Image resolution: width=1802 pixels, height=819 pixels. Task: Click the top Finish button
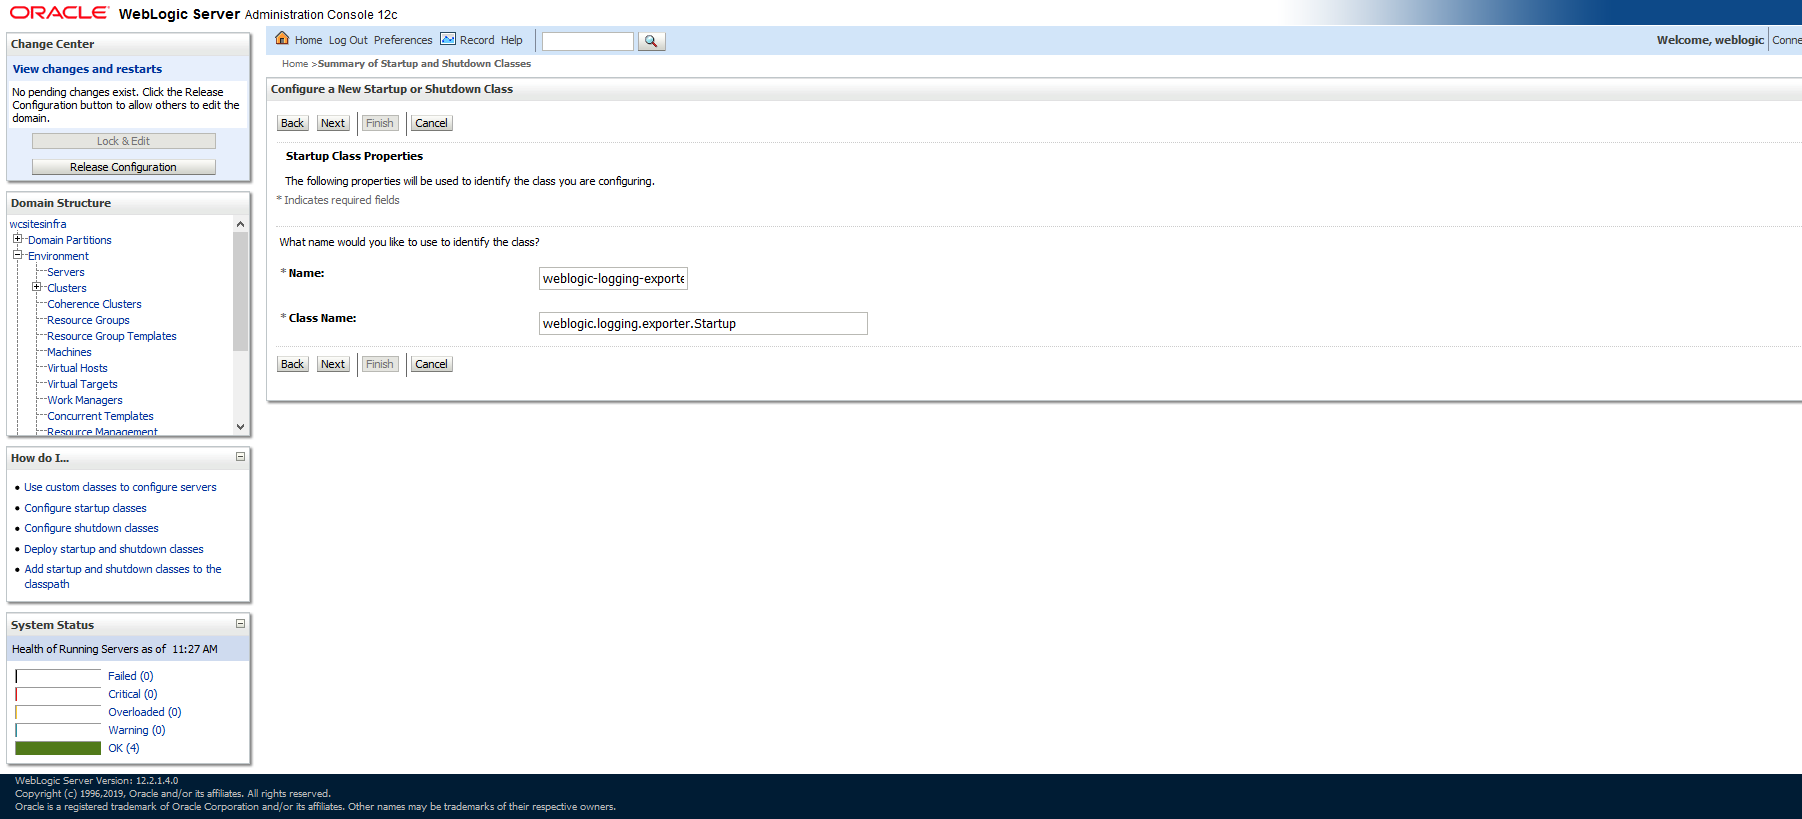[380, 123]
